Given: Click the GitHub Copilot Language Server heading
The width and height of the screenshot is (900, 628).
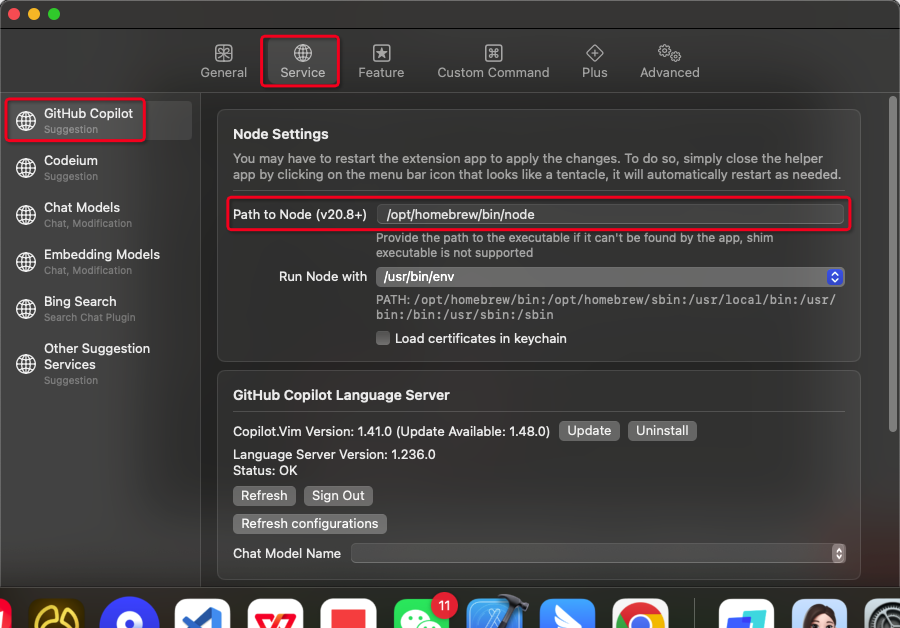Looking at the screenshot, I should (x=341, y=395).
